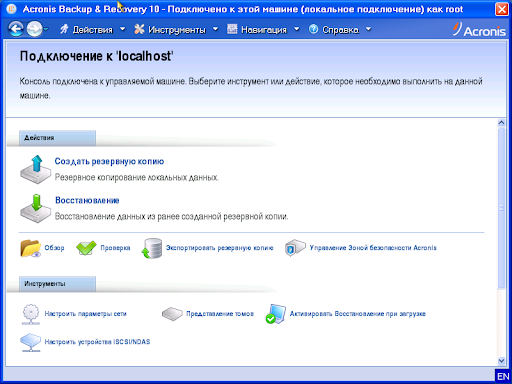The width and height of the screenshot is (512, 384).
Task: Click the heading Подключение к 'localhost'
Action: pos(96,56)
